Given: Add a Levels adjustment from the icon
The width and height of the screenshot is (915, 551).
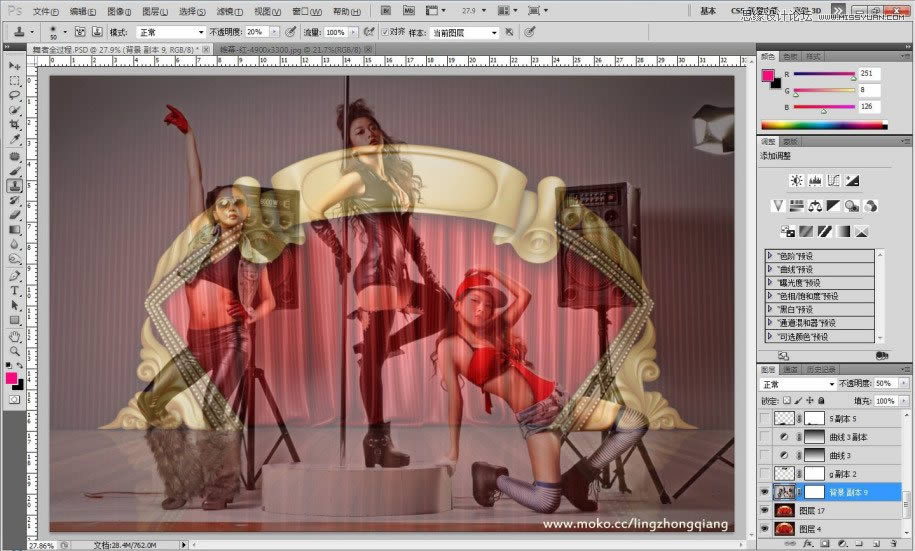Looking at the screenshot, I should click(x=815, y=180).
